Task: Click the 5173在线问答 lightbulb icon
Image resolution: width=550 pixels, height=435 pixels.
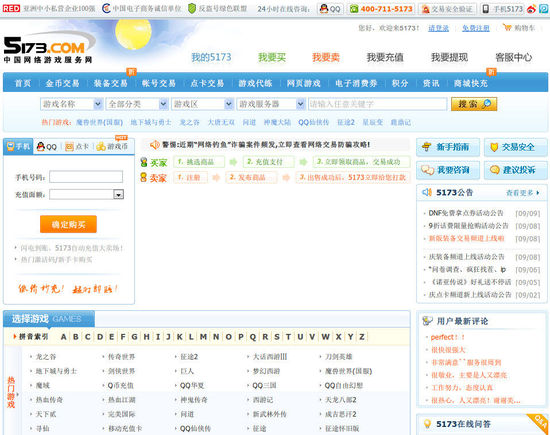Action: pos(427,424)
